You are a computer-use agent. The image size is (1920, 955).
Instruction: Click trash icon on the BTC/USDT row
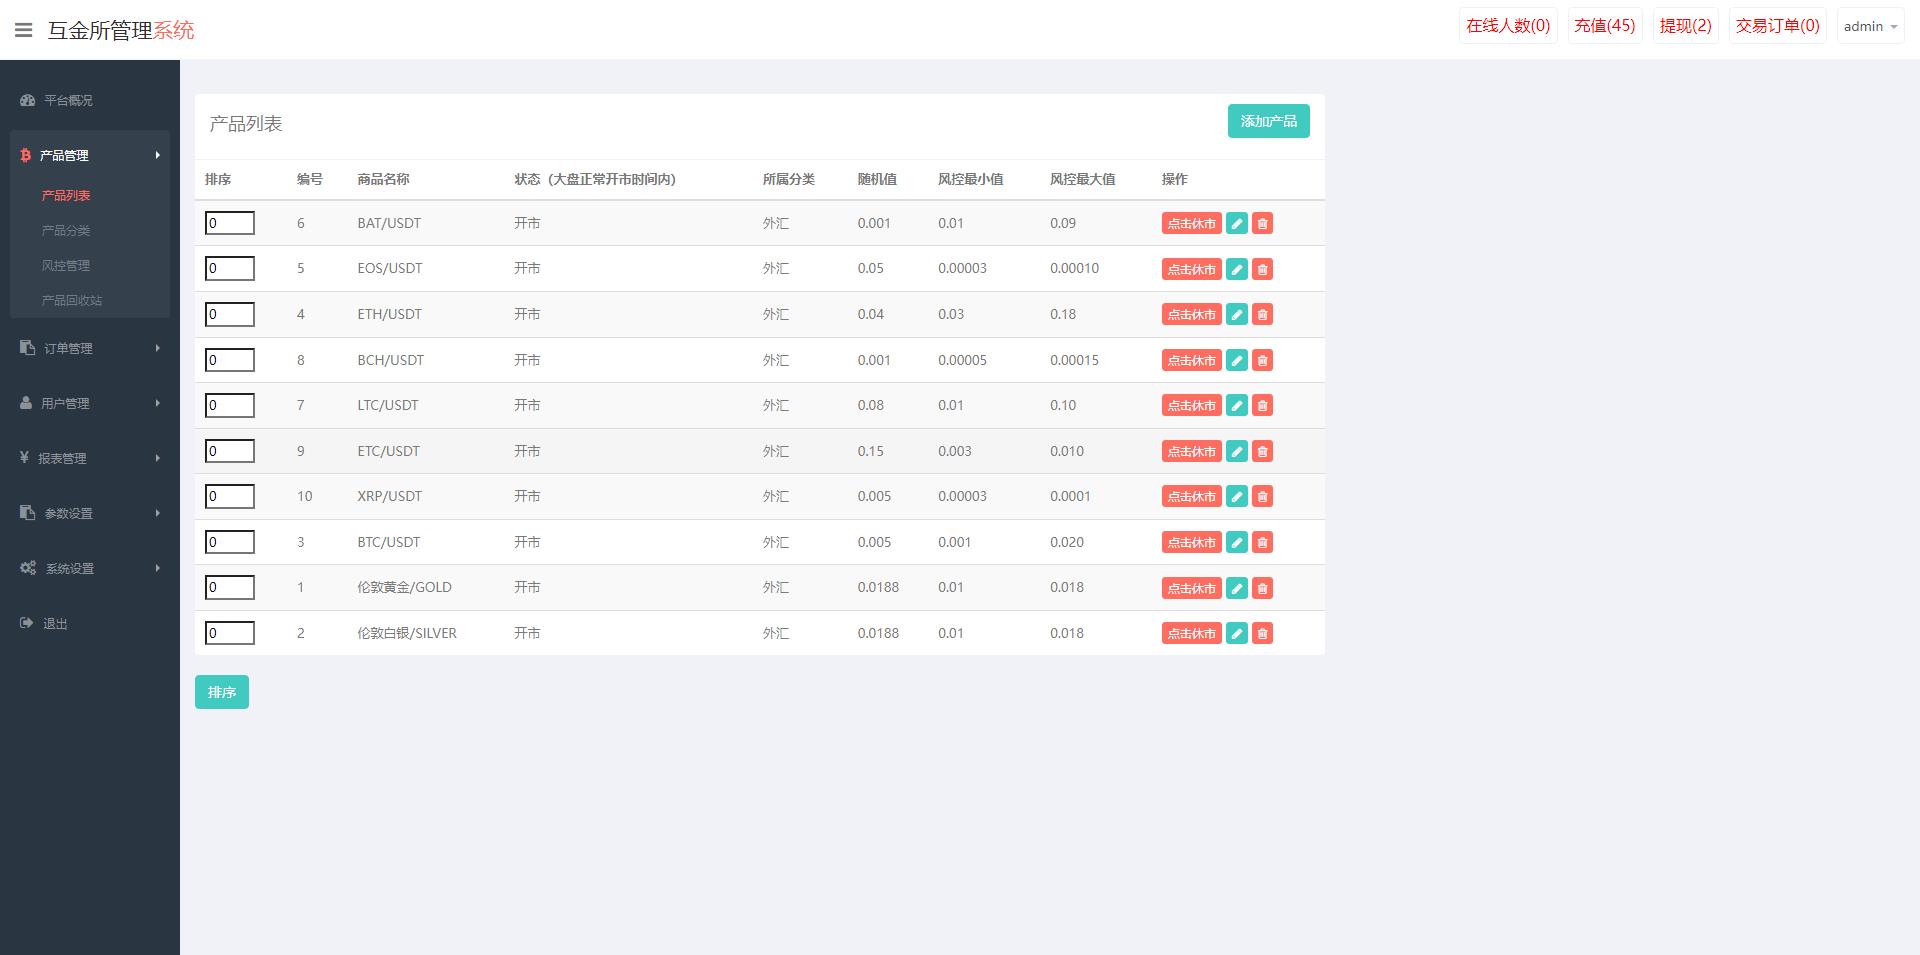(x=1262, y=542)
